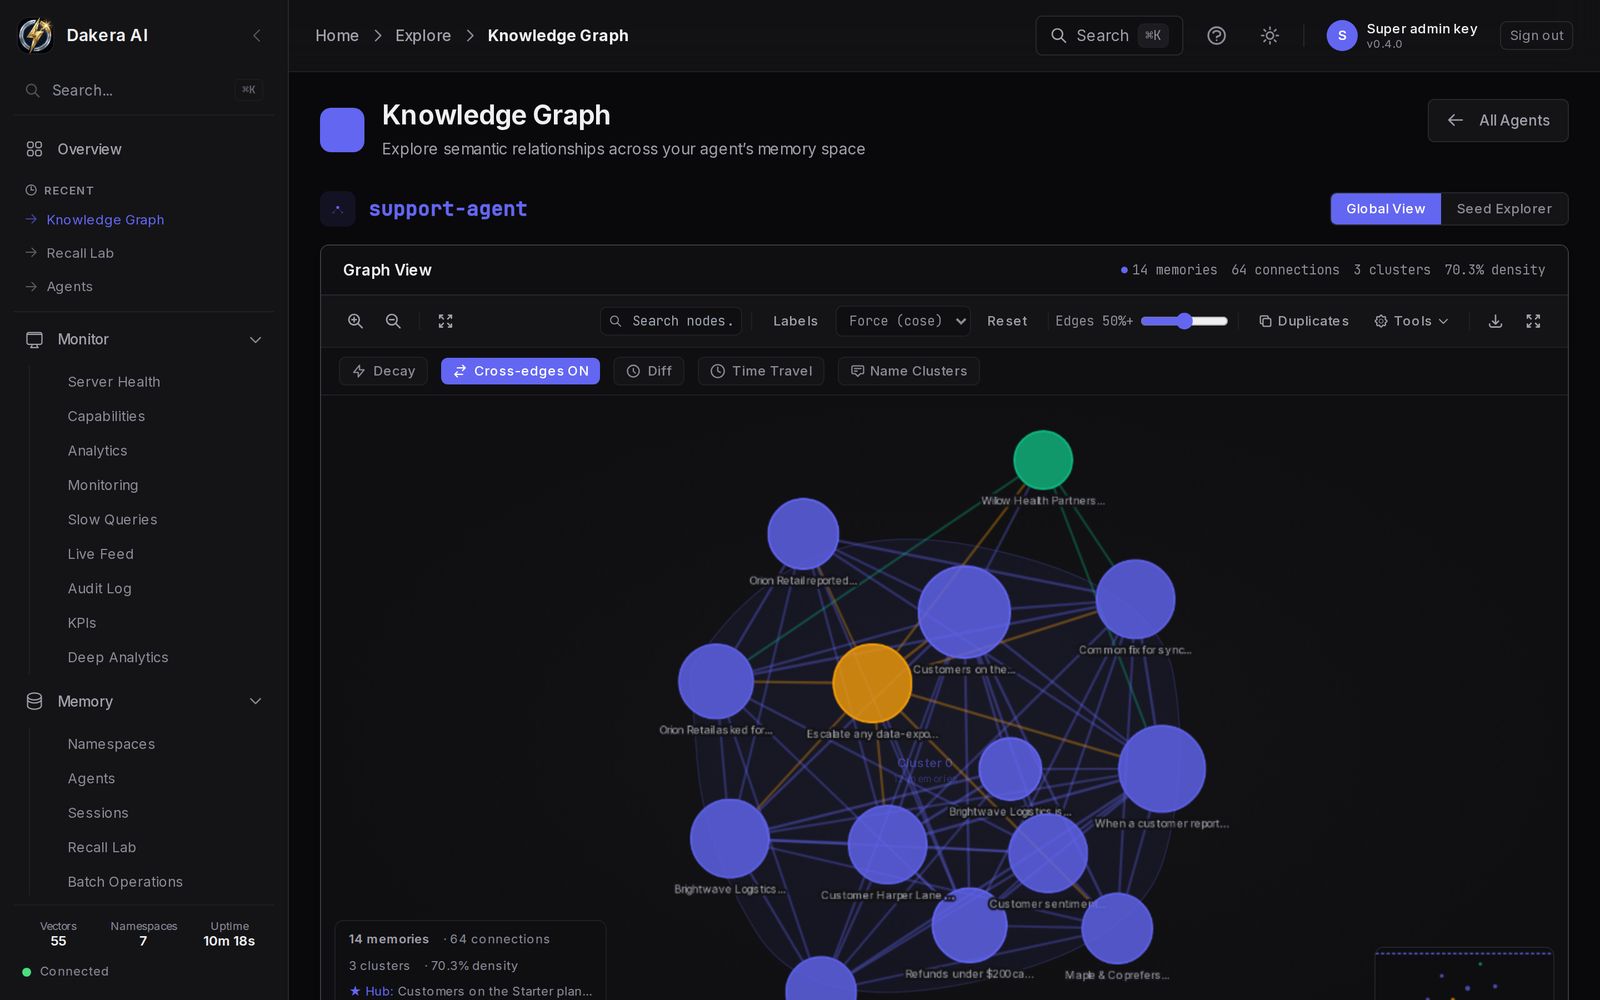Toggle the Diff mode
Image resolution: width=1600 pixels, height=1000 pixels.
coord(649,371)
